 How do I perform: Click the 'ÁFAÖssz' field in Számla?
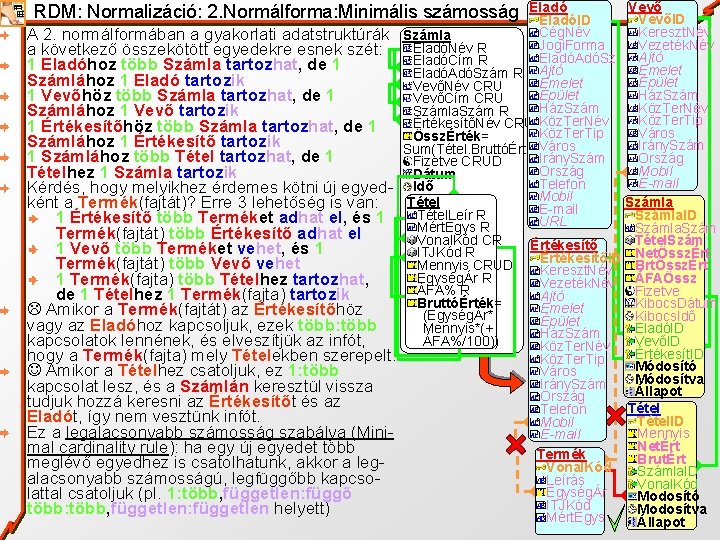coord(661,278)
